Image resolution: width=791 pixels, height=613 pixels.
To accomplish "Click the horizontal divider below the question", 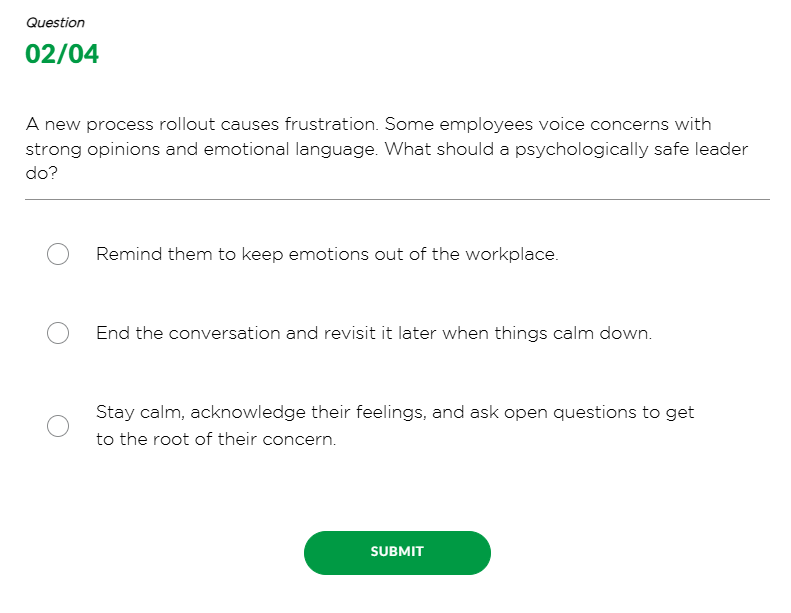I will point(397,199).
